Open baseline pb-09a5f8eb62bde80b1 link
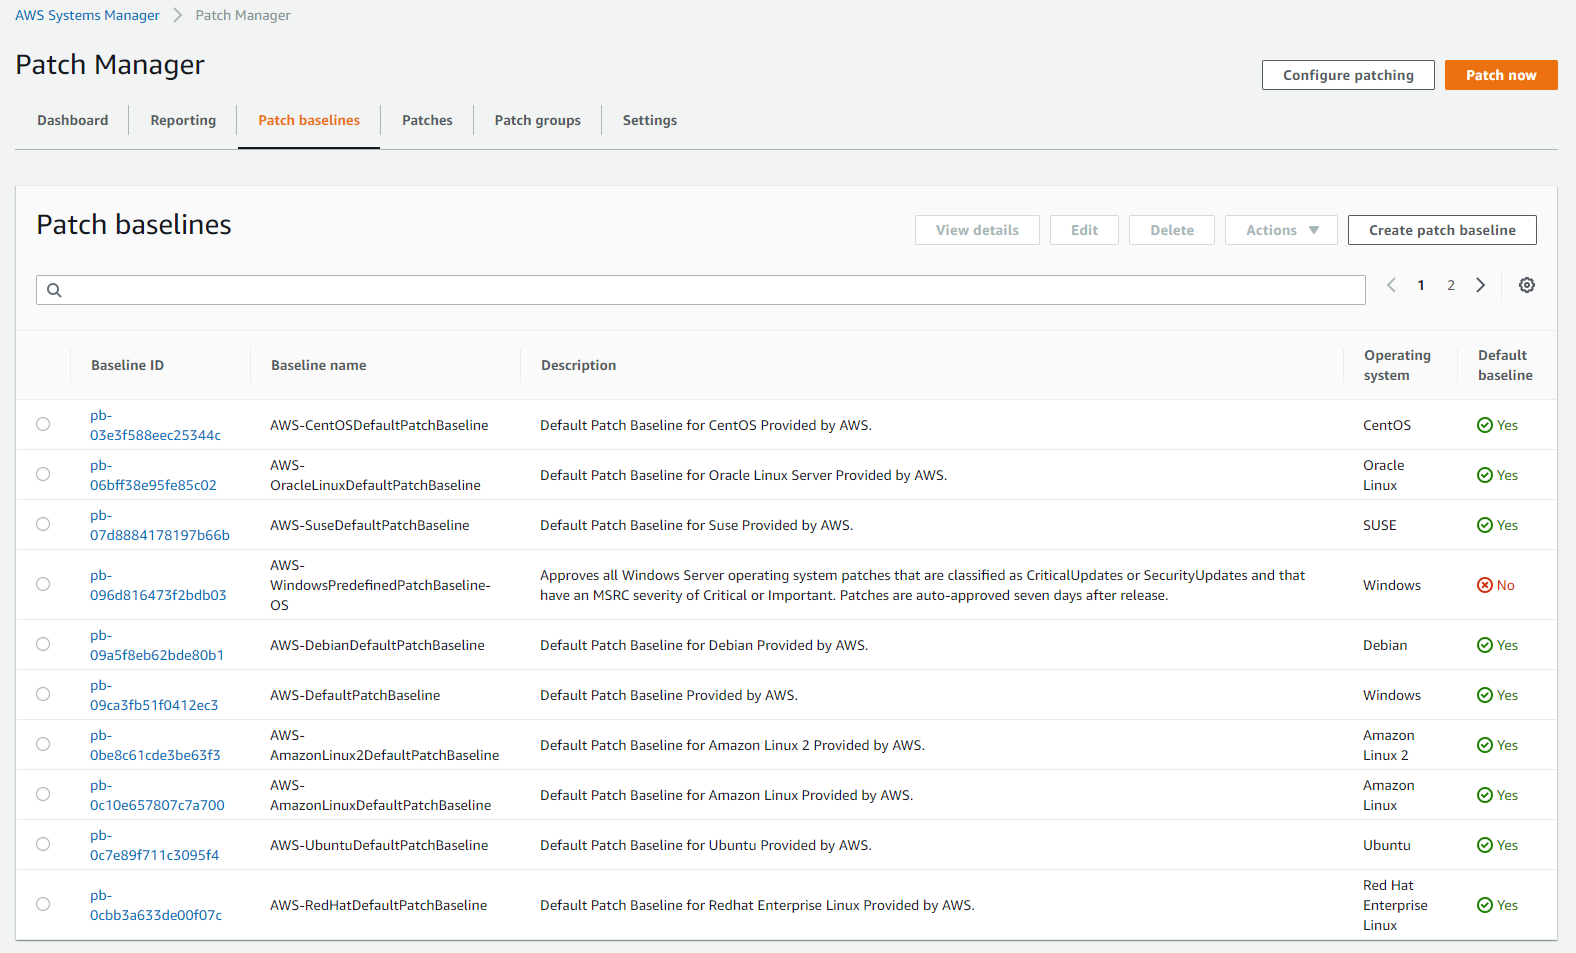This screenshot has width=1576, height=953. point(157,645)
